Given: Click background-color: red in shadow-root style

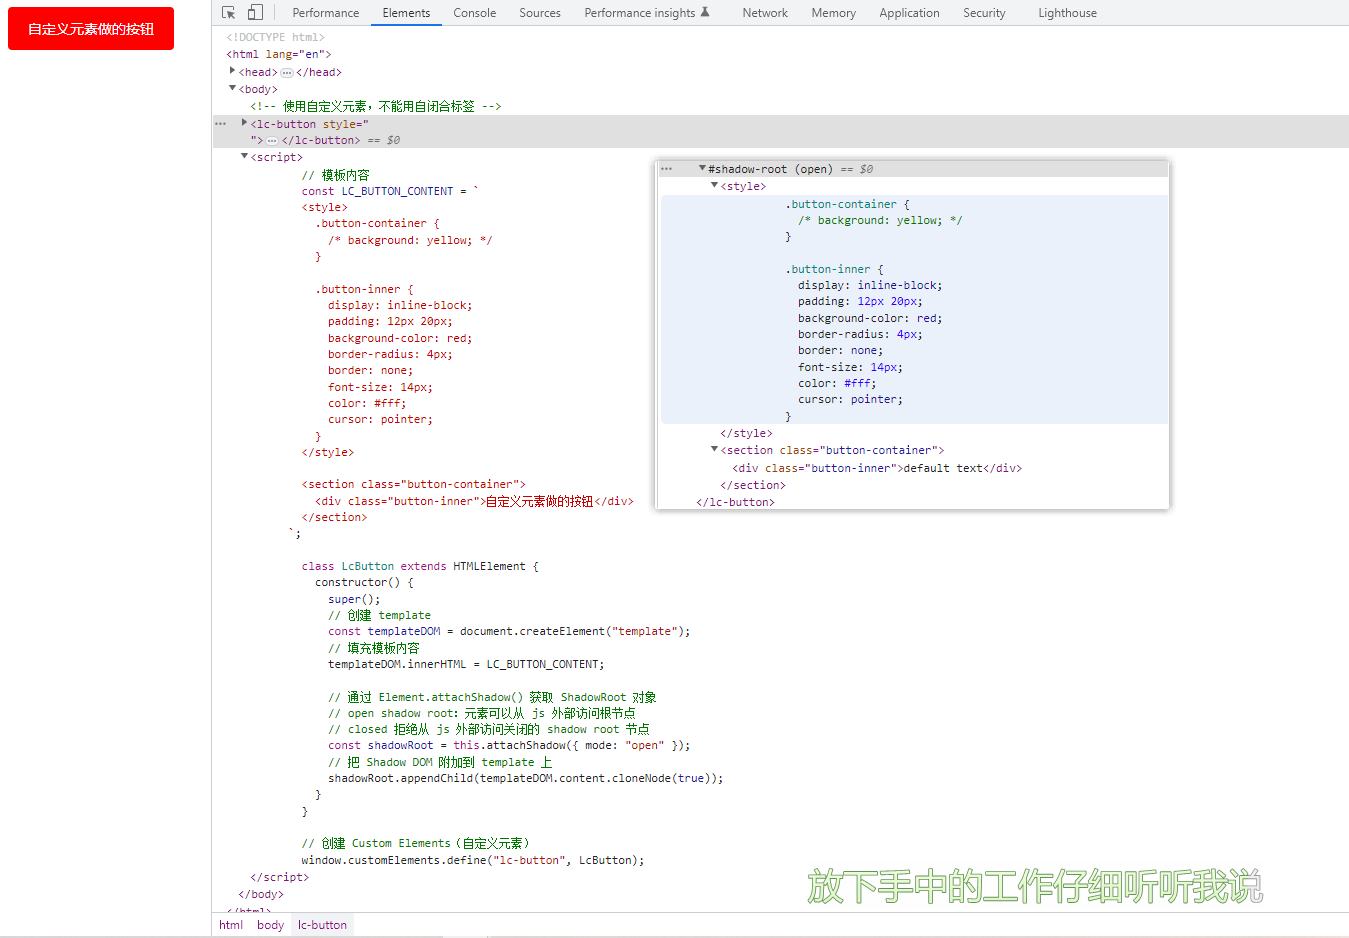Looking at the screenshot, I should tap(870, 319).
